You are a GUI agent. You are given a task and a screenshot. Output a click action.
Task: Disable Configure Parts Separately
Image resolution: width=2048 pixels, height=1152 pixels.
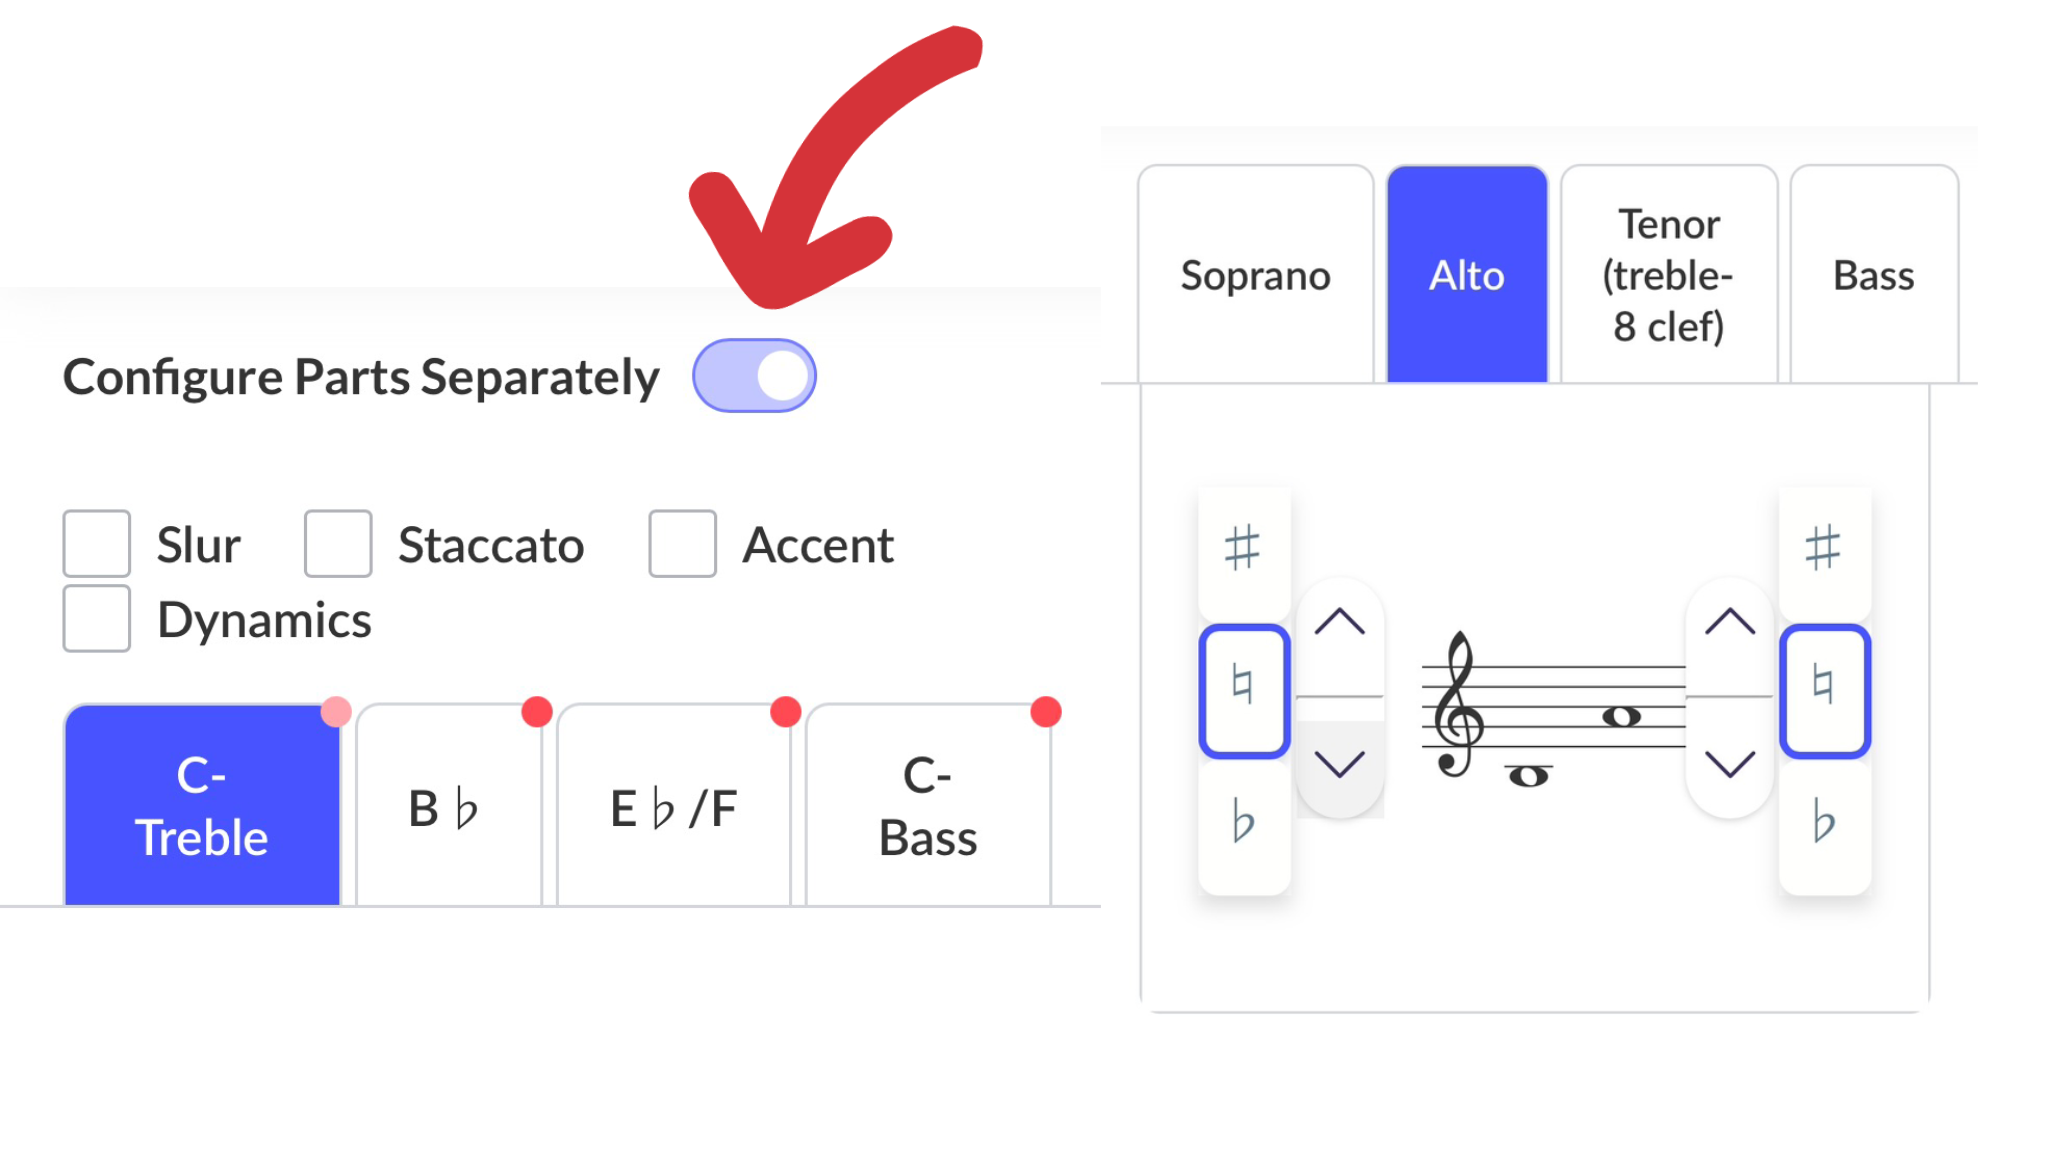click(x=753, y=375)
